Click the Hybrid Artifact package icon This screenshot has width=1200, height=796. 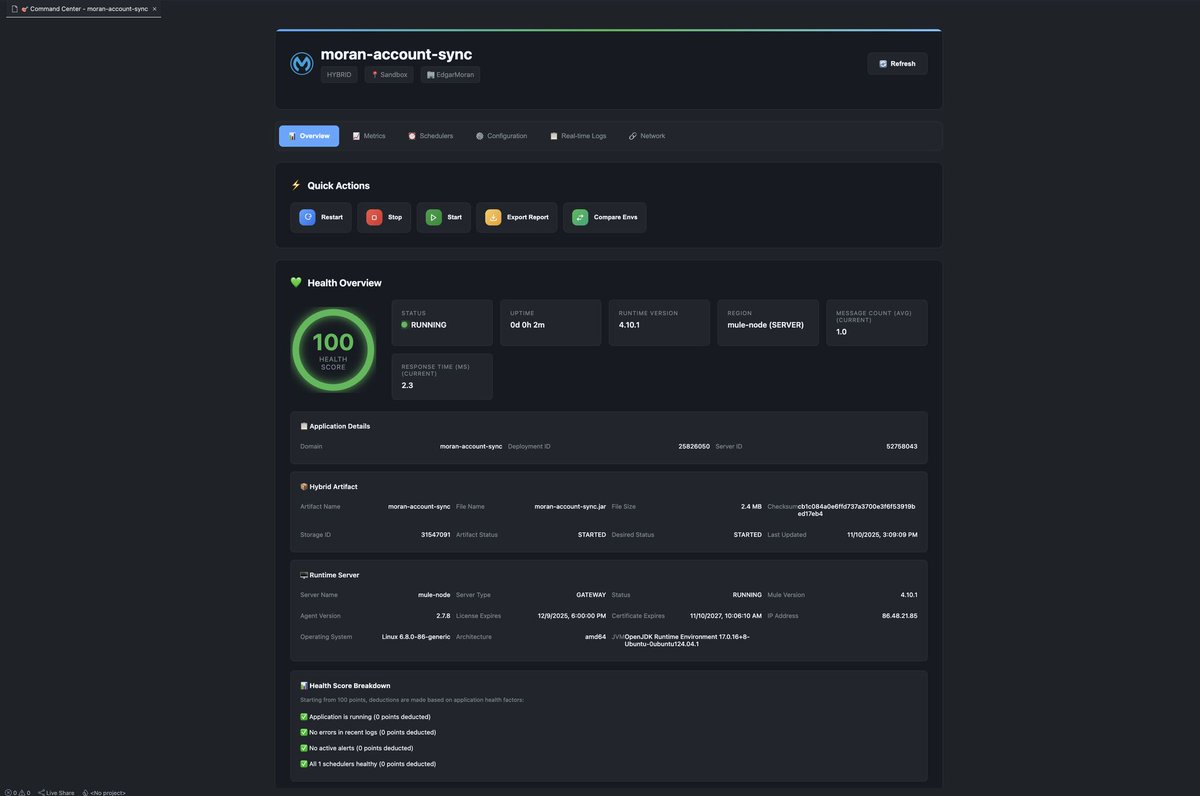pyautogui.click(x=304, y=487)
